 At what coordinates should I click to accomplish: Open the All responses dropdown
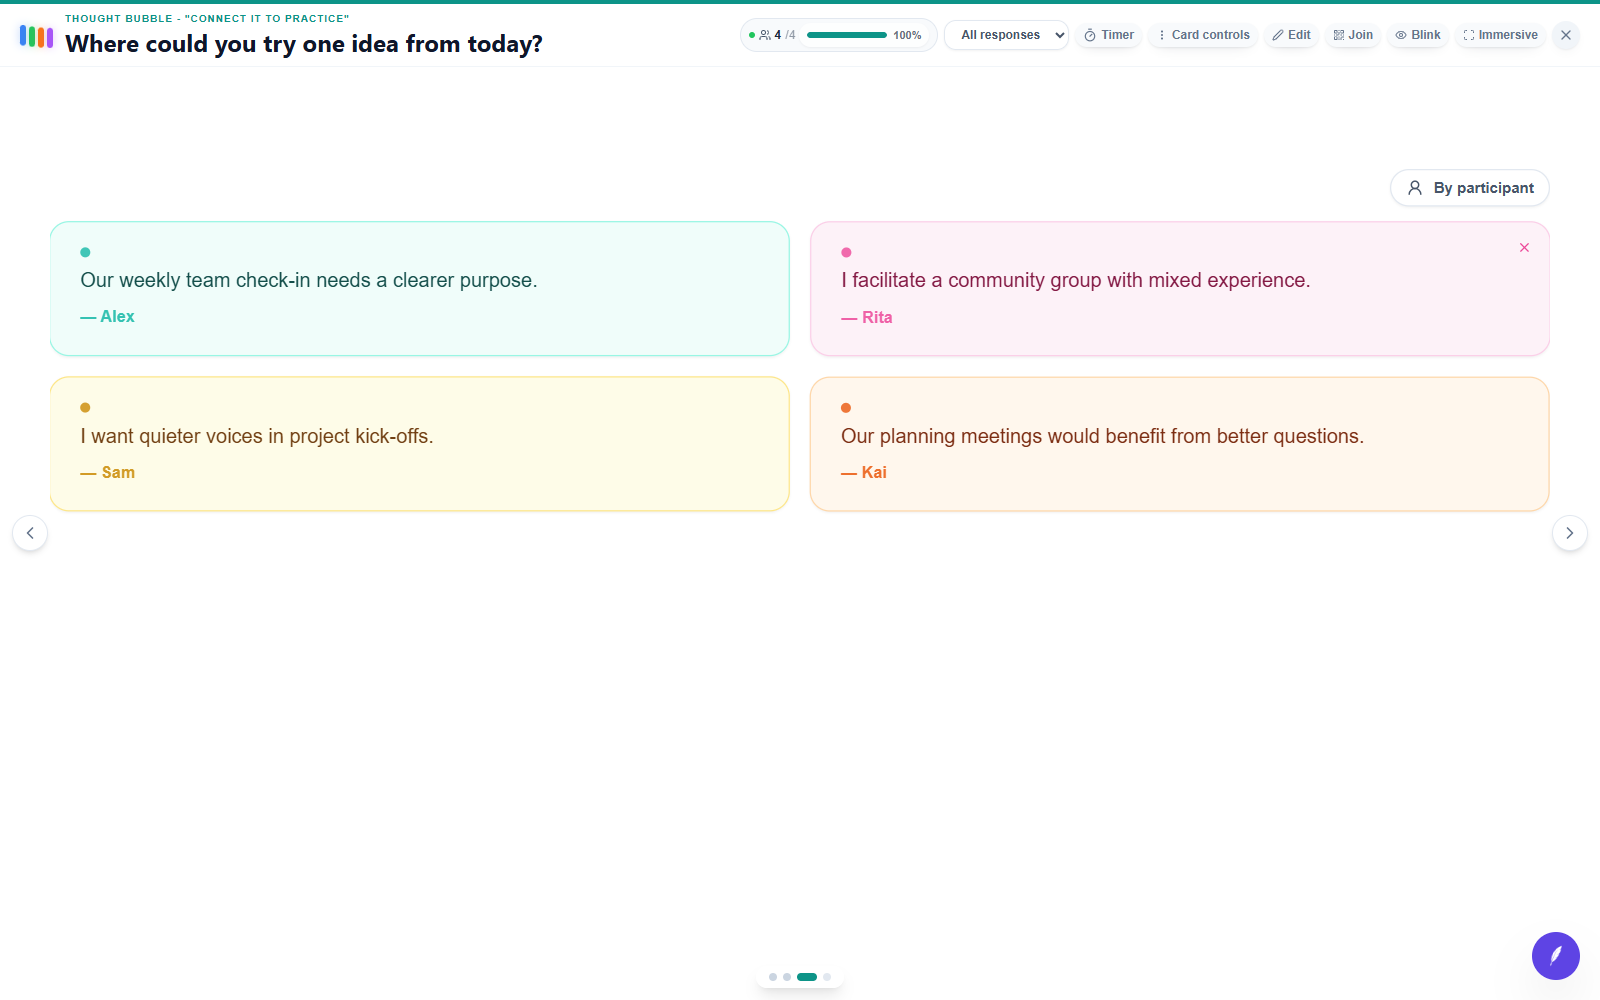tap(1006, 35)
